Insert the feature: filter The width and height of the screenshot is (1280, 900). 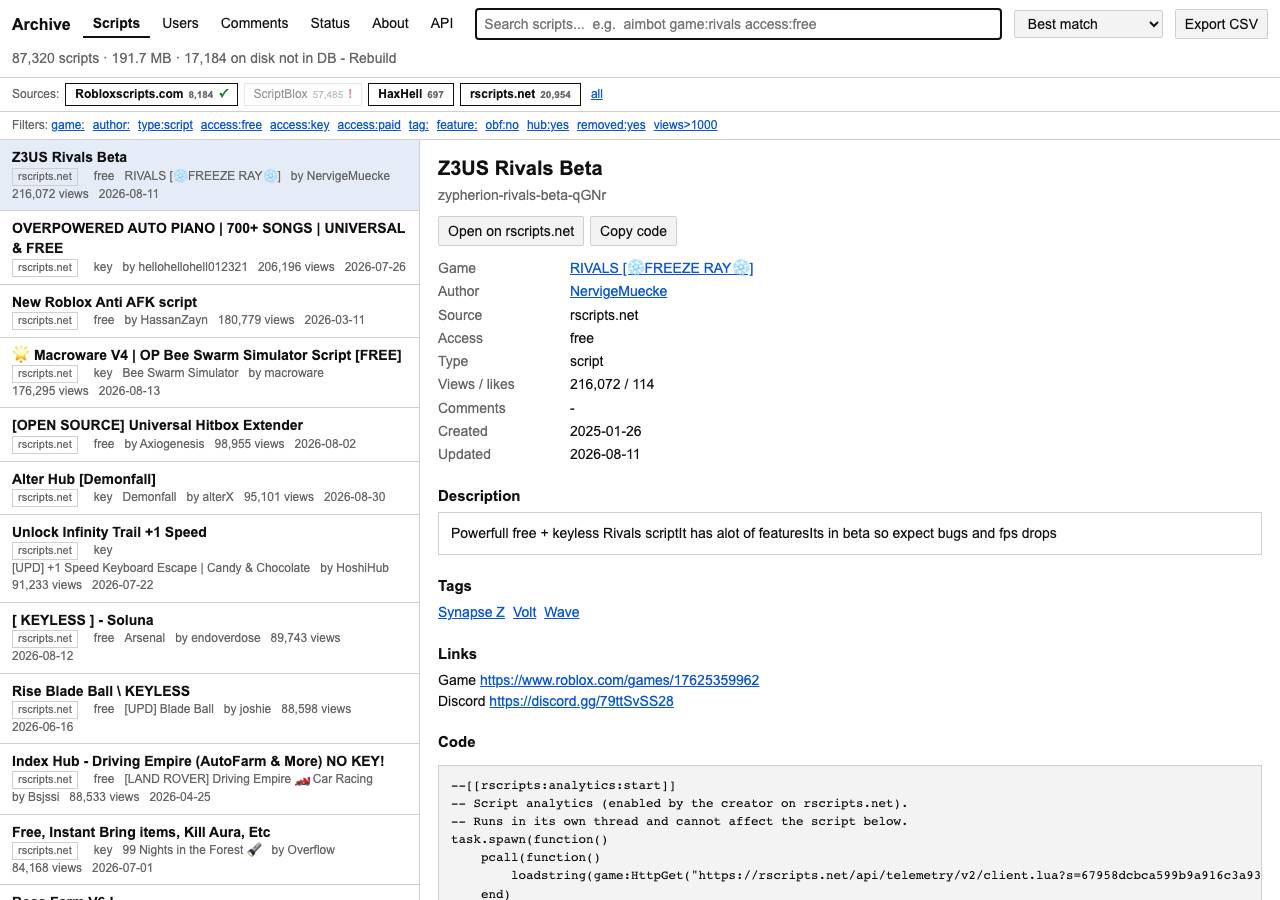click(457, 125)
